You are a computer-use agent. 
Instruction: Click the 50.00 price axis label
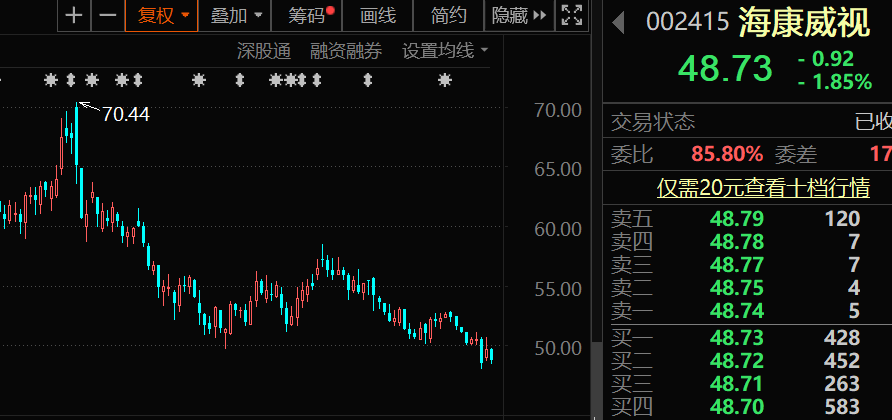[558, 348]
